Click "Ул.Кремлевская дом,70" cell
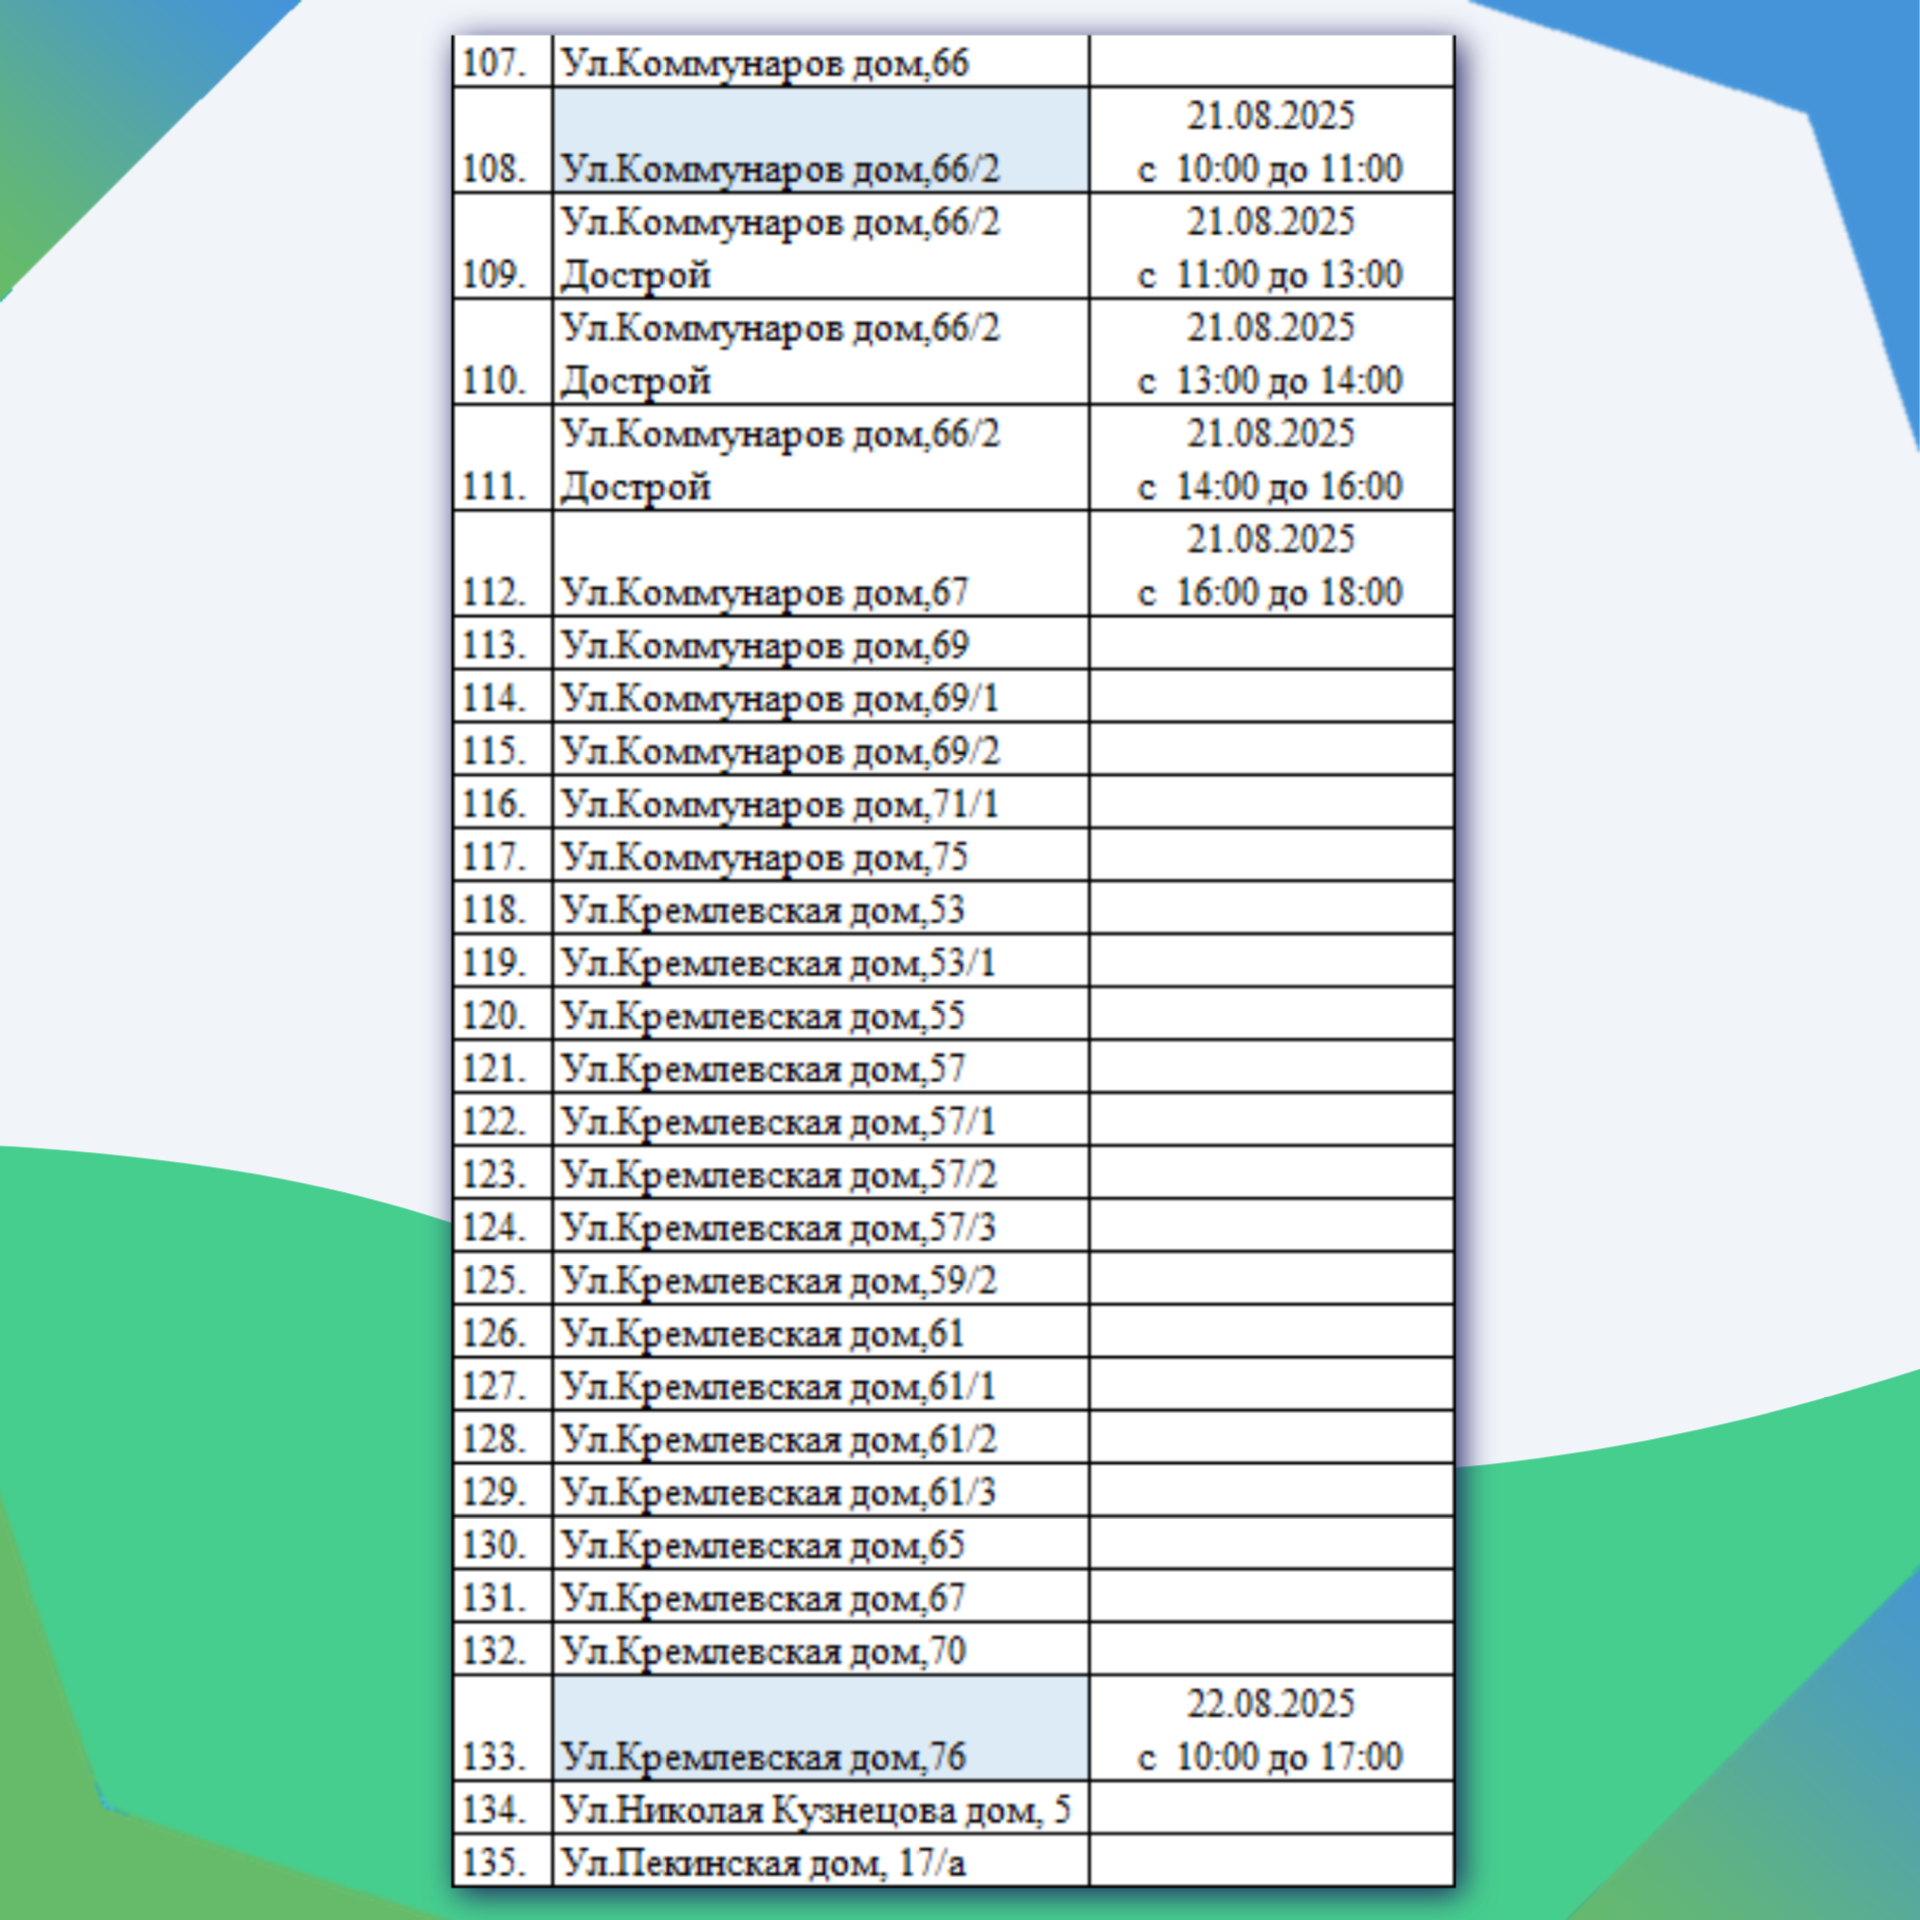The width and height of the screenshot is (1920, 1920). (821, 1651)
